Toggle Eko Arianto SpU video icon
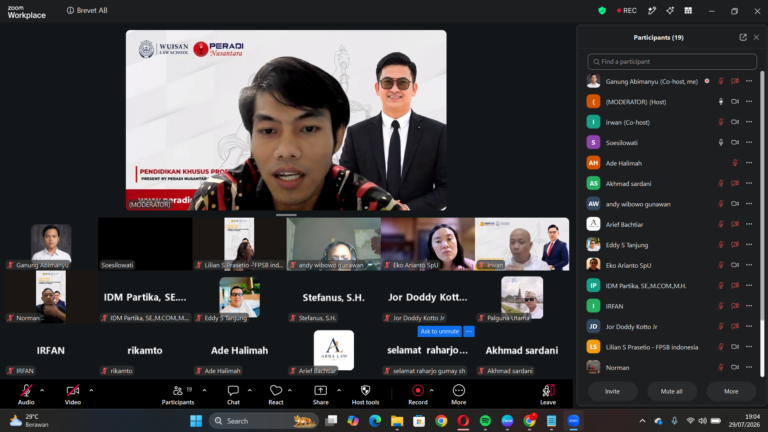The image size is (768, 432). pyautogui.click(x=735, y=265)
